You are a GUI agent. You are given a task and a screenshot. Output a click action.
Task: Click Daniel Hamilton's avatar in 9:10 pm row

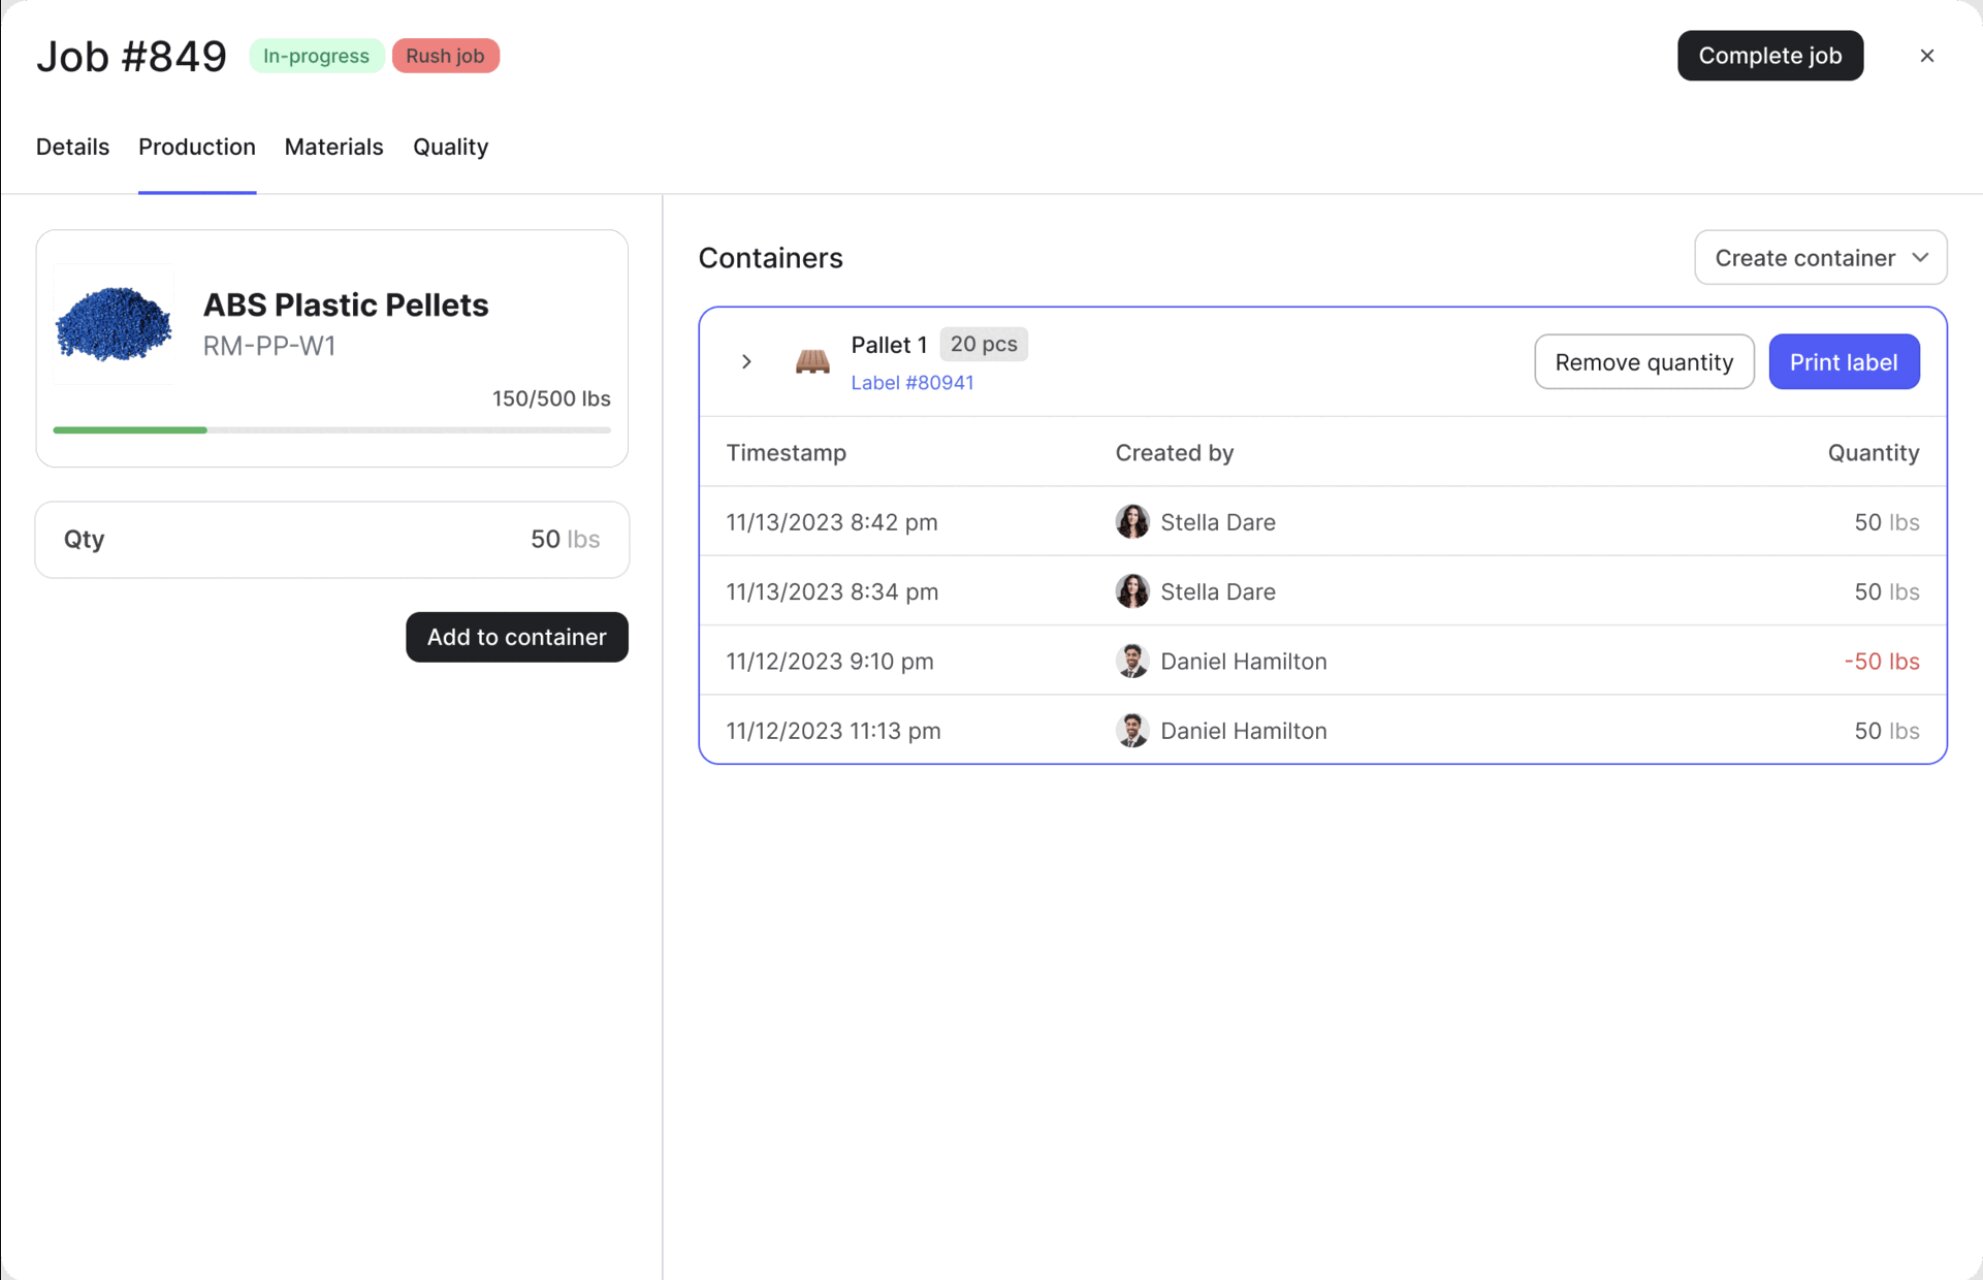1132,661
